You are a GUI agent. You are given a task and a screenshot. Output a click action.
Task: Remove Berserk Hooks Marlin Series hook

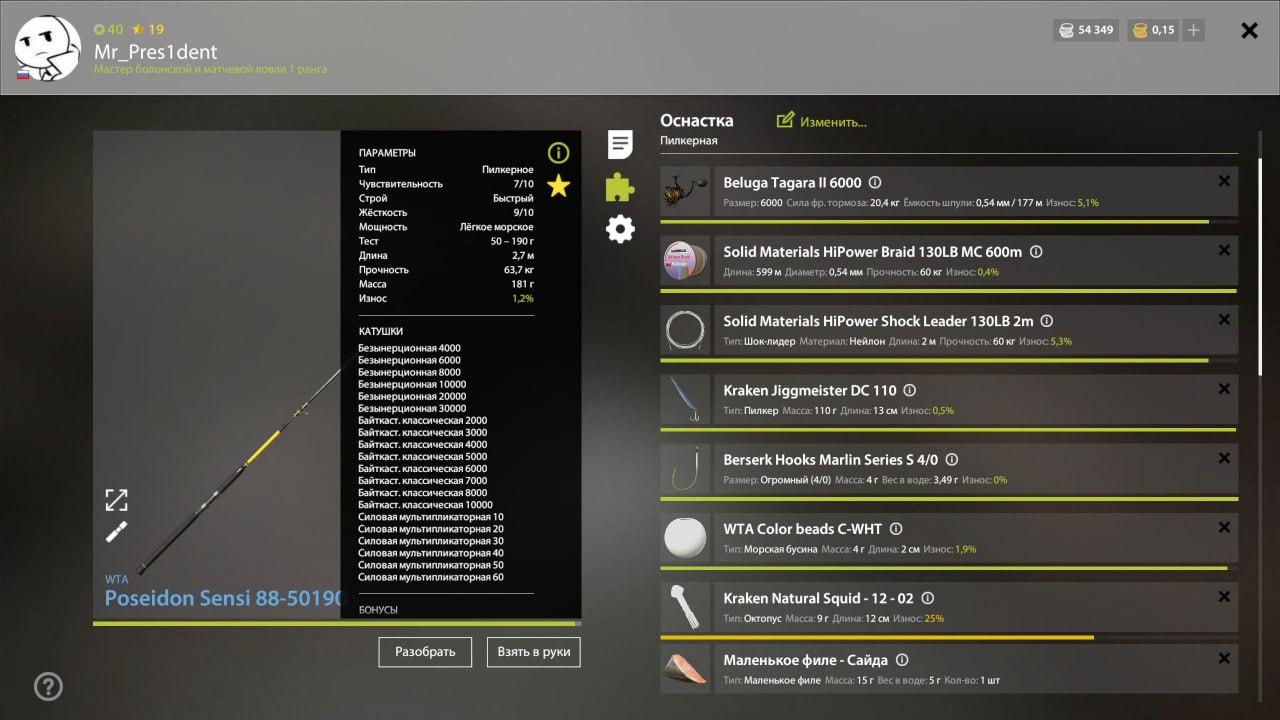[x=1224, y=458]
